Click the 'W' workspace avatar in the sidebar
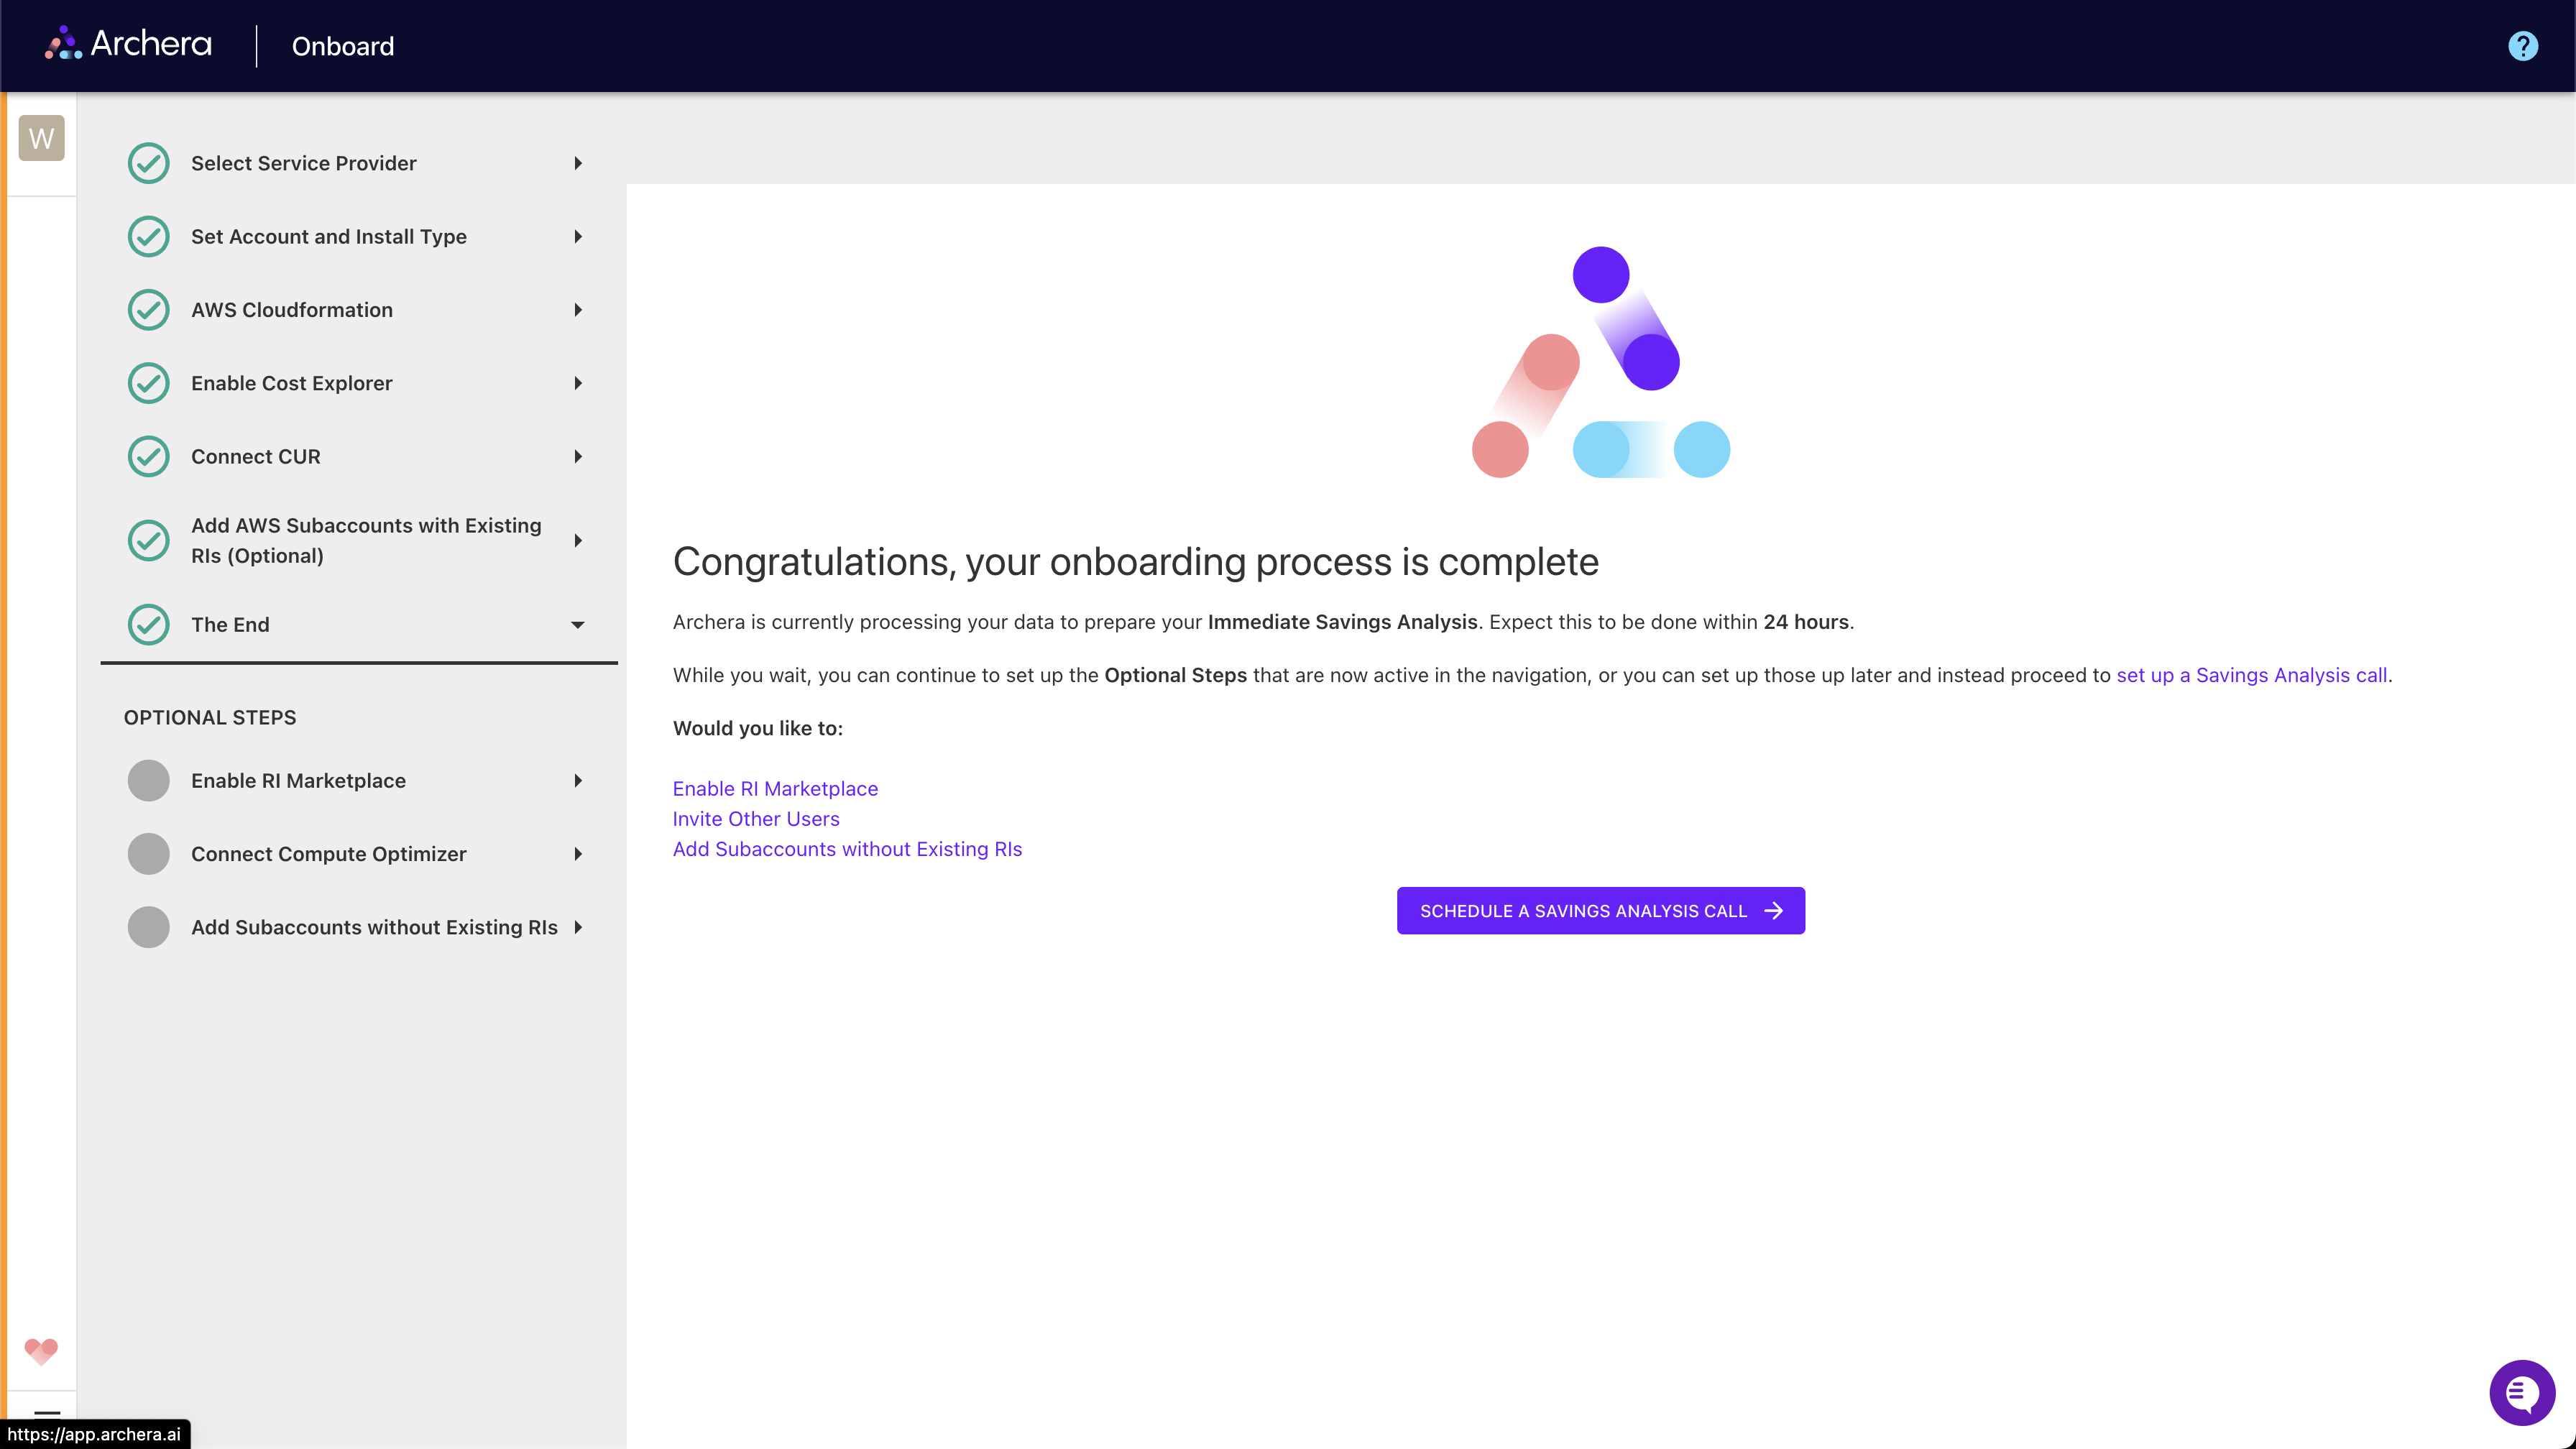 coord(41,138)
